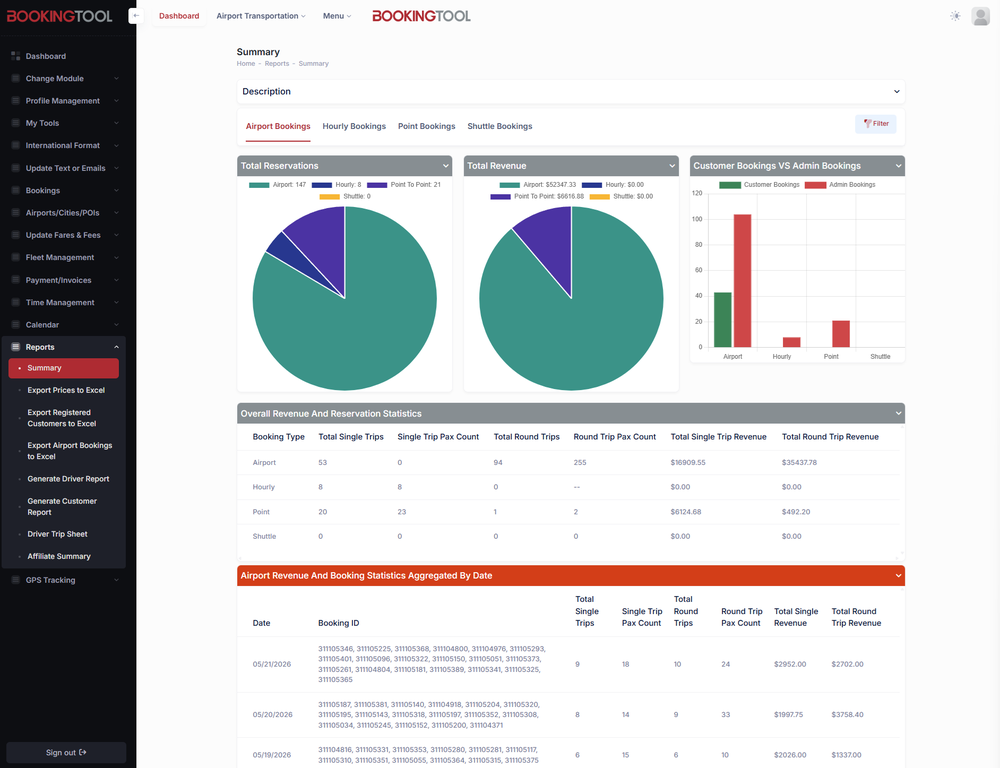Open the Dashboard top navigation tab
This screenshot has height=768, width=1000.
pos(179,16)
